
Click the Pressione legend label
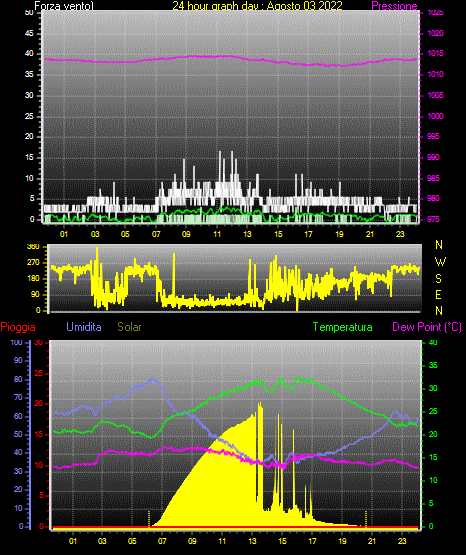[394, 6]
